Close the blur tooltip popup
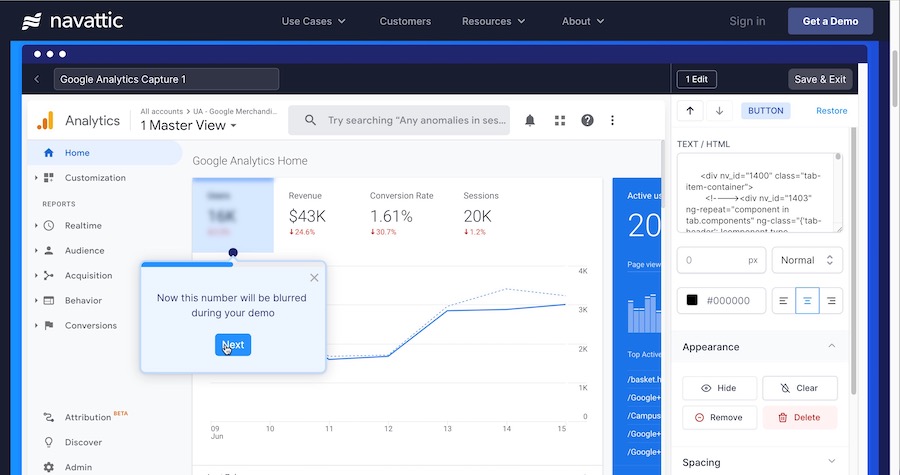The image size is (900, 475). [x=314, y=277]
